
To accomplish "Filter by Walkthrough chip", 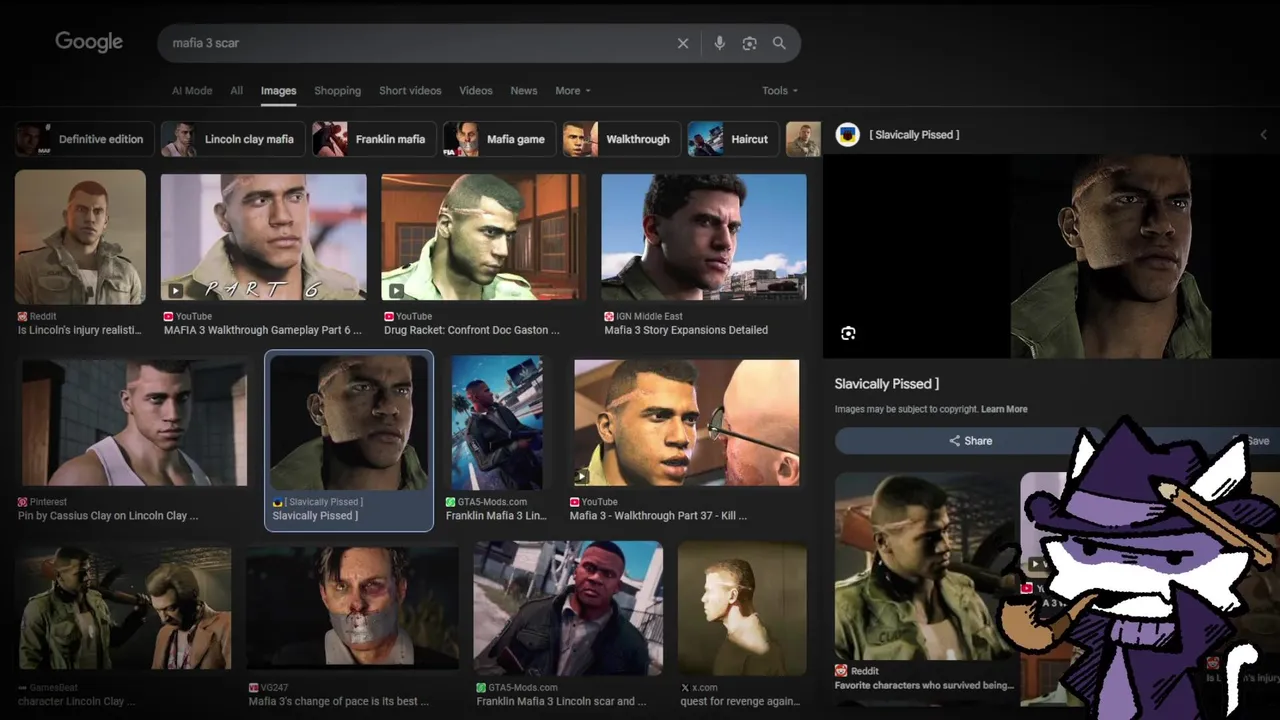I will coord(621,139).
